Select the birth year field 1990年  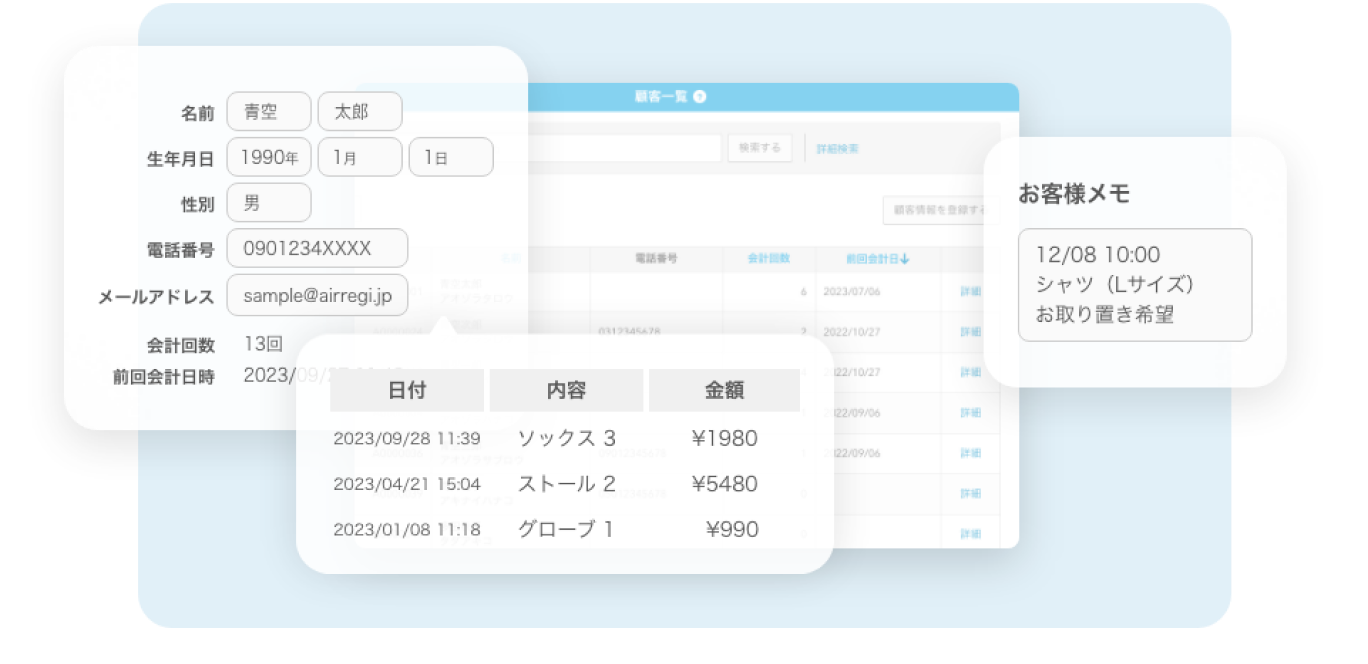(269, 157)
